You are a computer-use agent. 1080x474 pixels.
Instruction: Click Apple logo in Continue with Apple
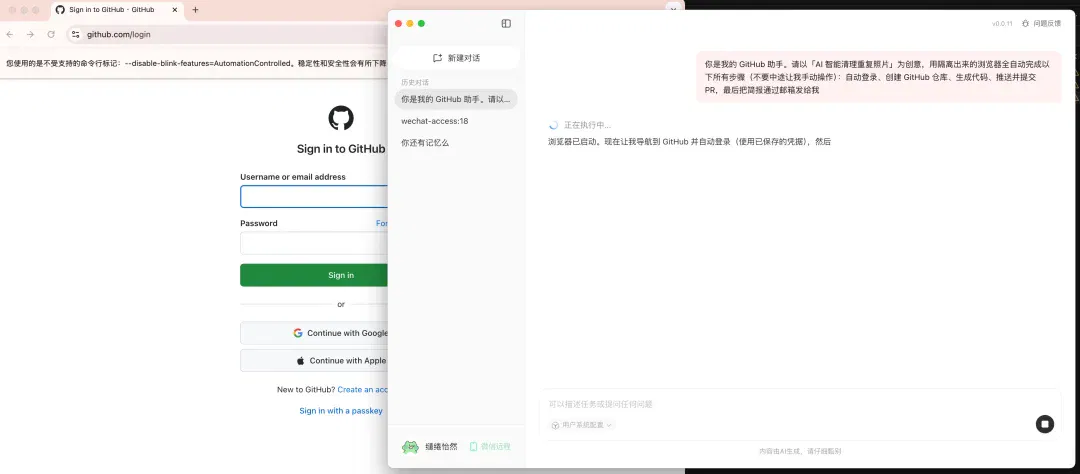tap(300, 360)
